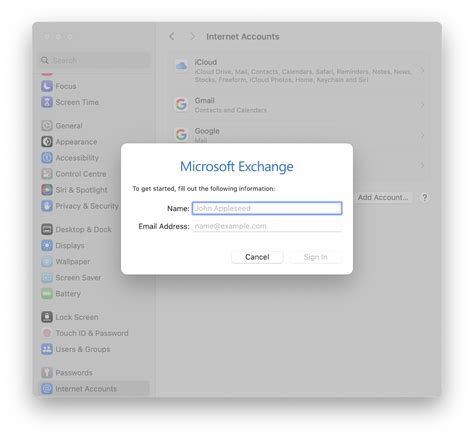Click the Touch ID & Password label
The height and width of the screenshot is (439, 474).
click(x=92, y=333)
